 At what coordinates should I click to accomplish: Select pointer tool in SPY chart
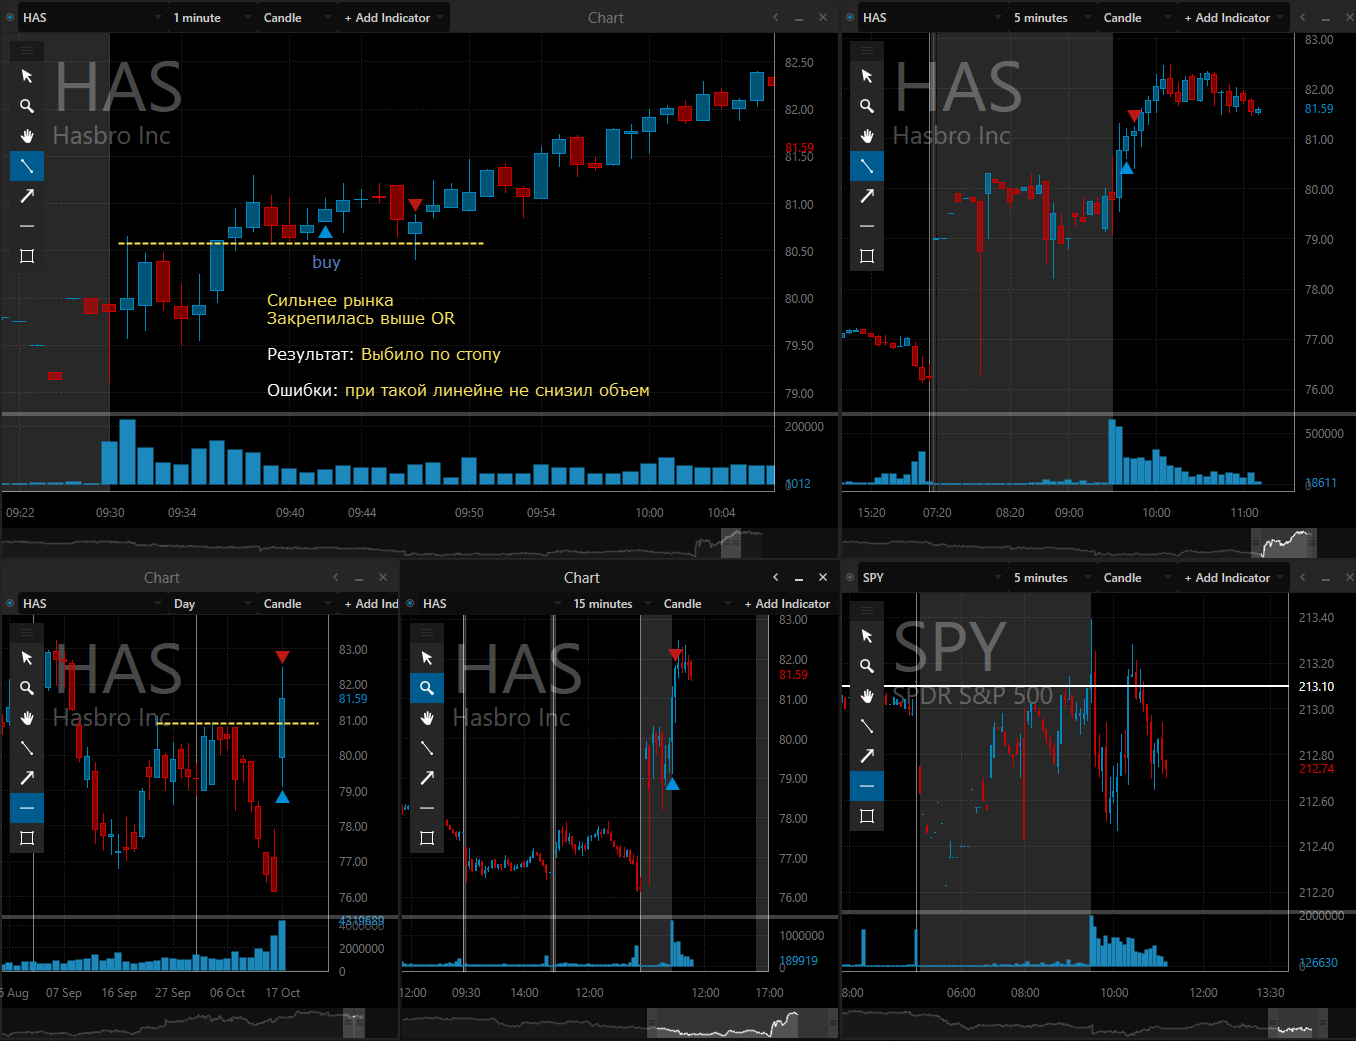pos(867,636)
